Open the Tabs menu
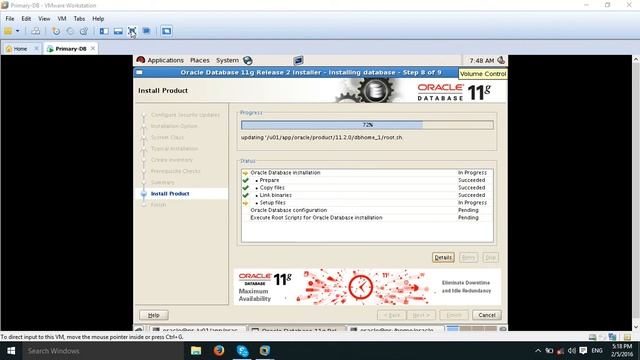 click(x=79, y=19)
